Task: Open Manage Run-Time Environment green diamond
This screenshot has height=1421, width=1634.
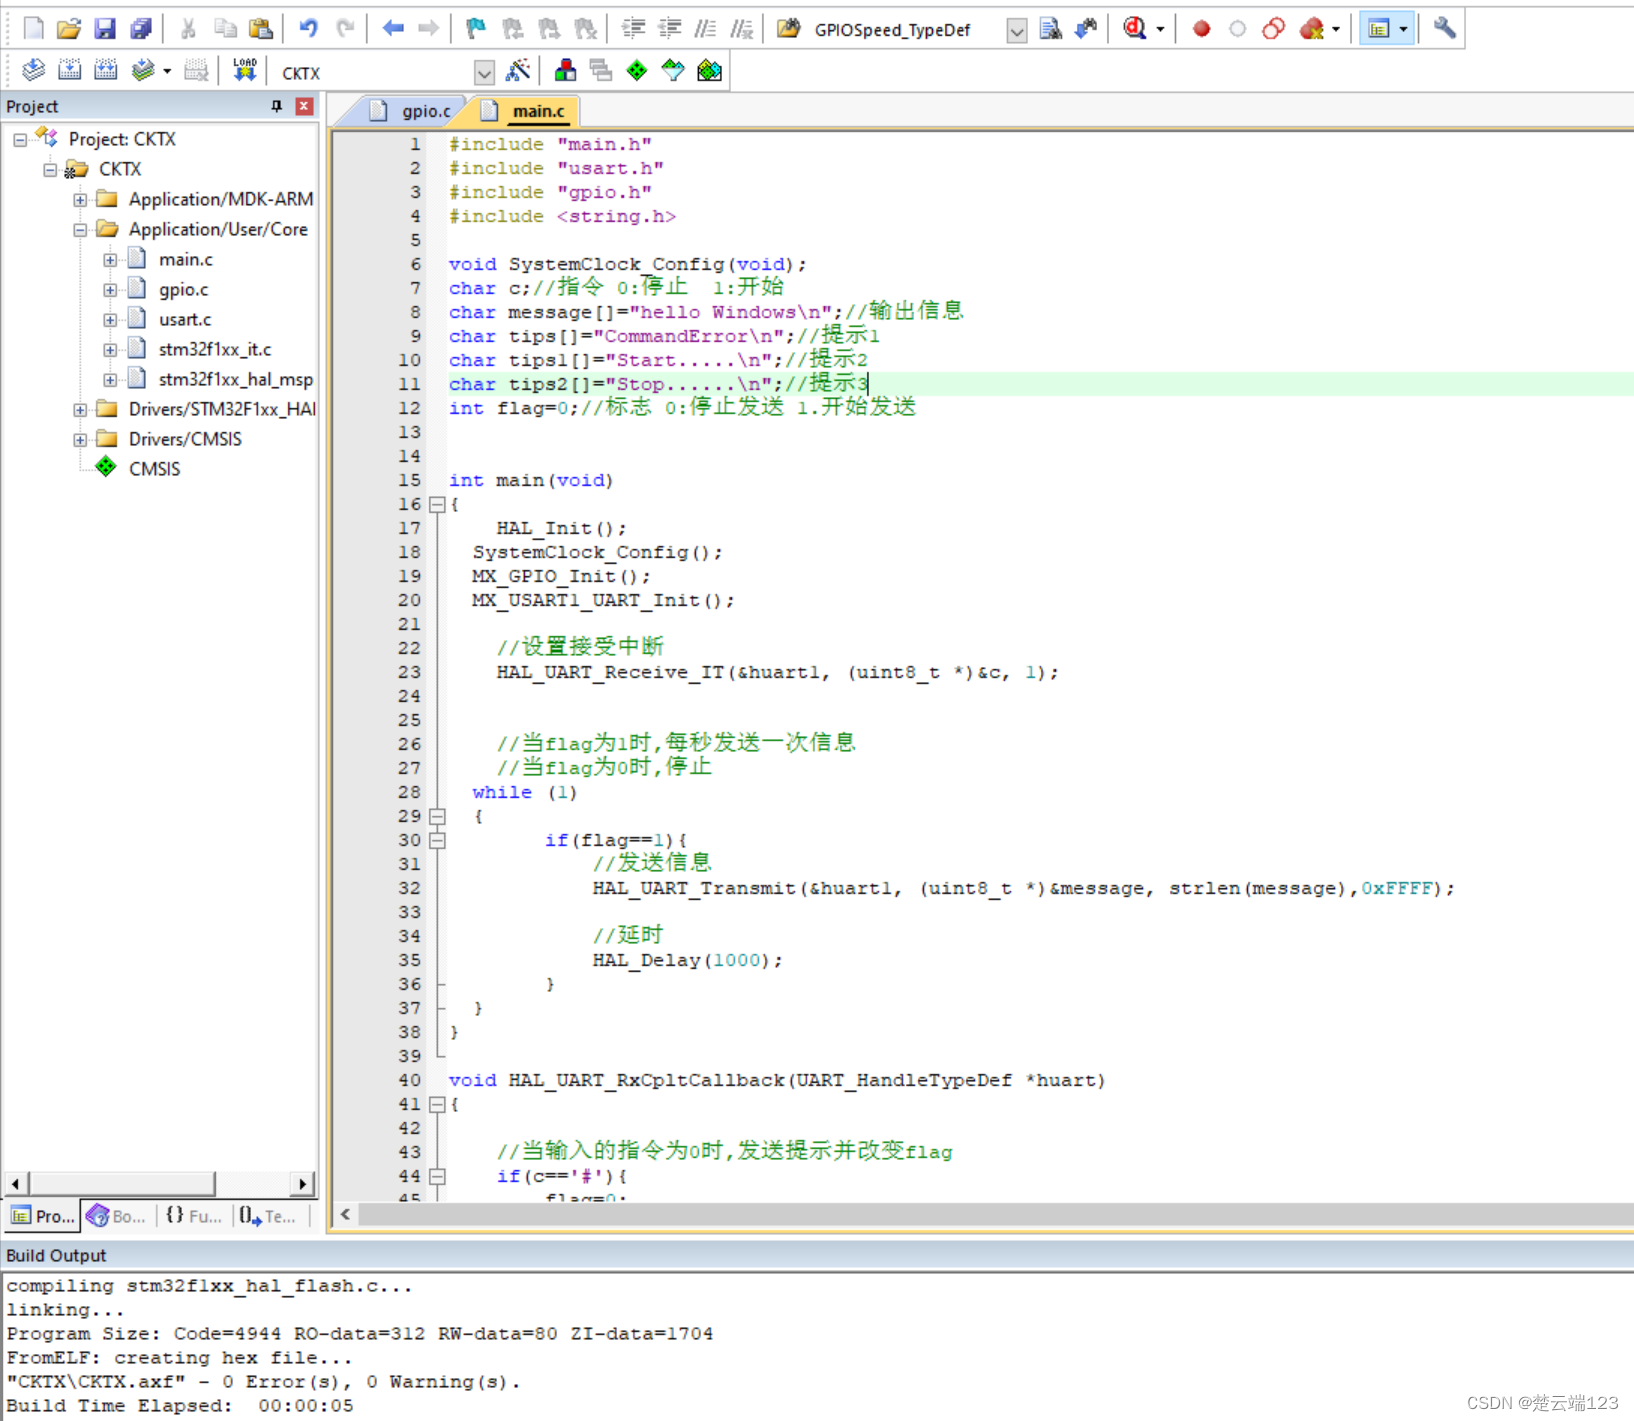Action: pyautogui.click(x=637, y=71)
